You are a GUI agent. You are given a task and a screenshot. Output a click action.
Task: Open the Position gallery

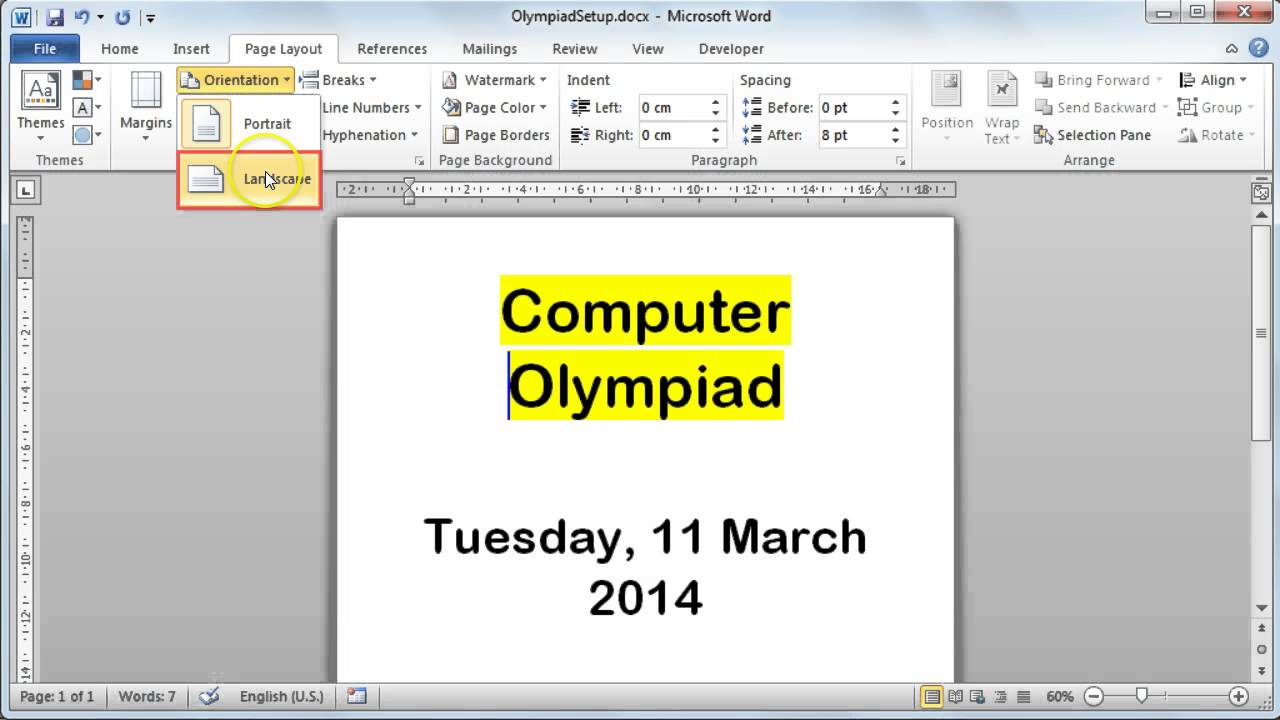pyautogui.click(x=947, y=107)
